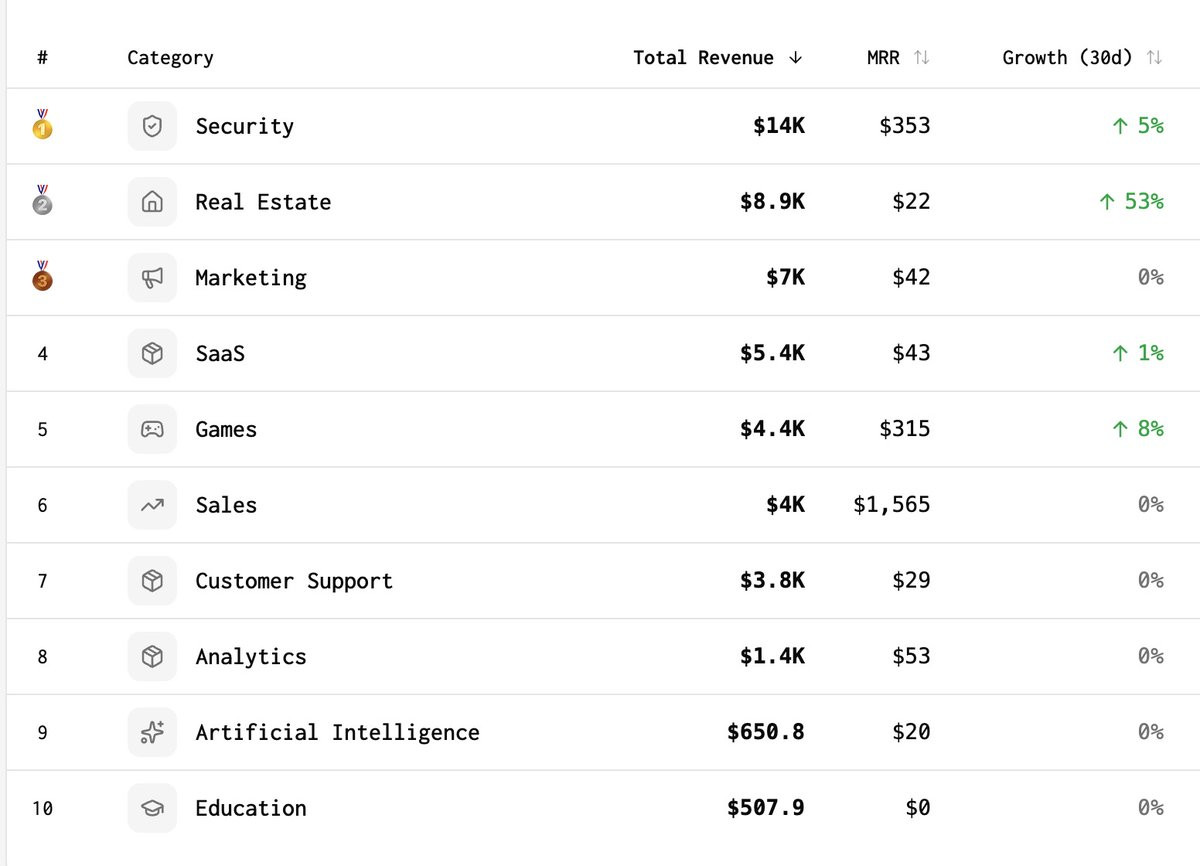
Task: Click the Security shield icon
Action: click(152, 126)
